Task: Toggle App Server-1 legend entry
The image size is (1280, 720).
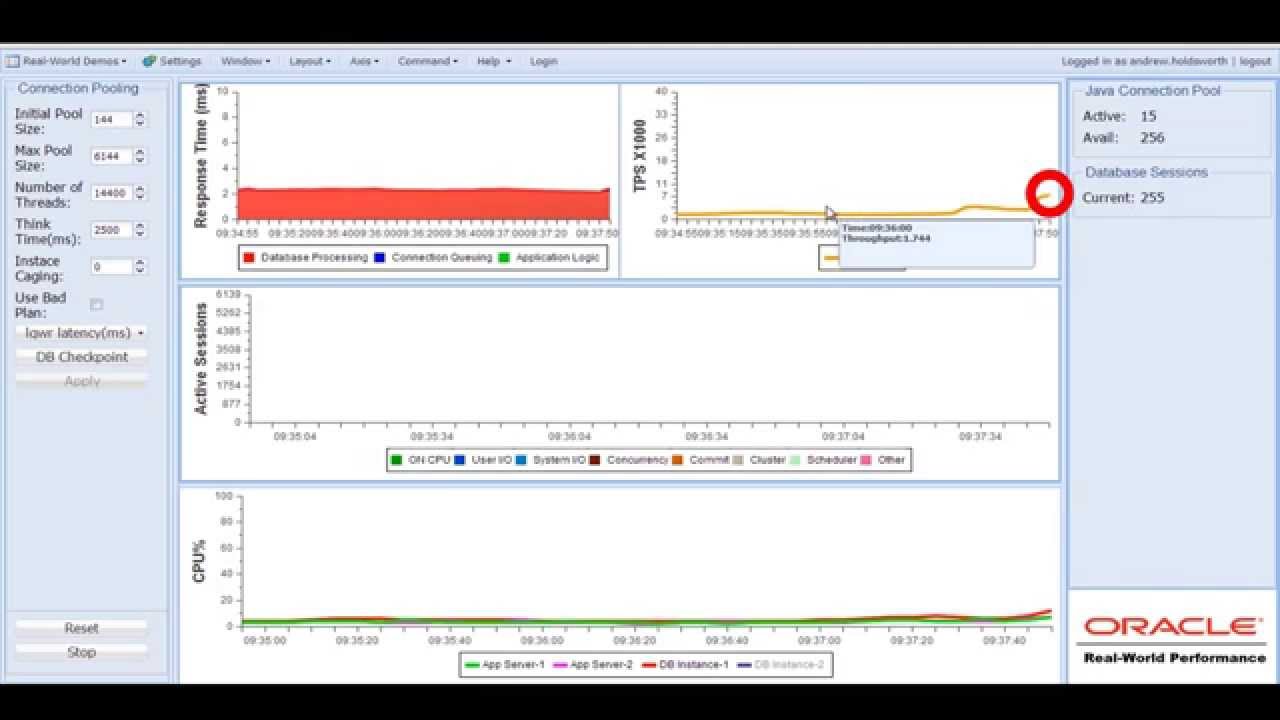Action: [x=505, y=665]
